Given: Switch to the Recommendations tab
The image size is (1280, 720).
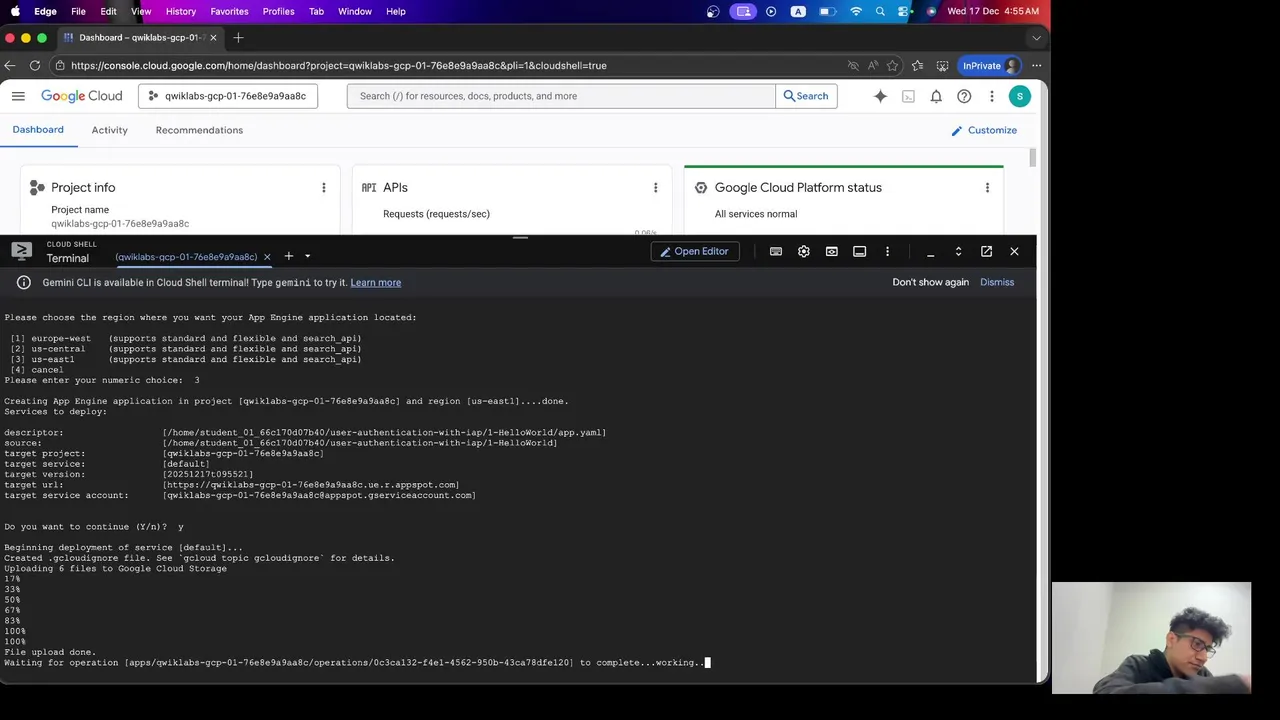Looking at the screenshot, I should (199, 130).
